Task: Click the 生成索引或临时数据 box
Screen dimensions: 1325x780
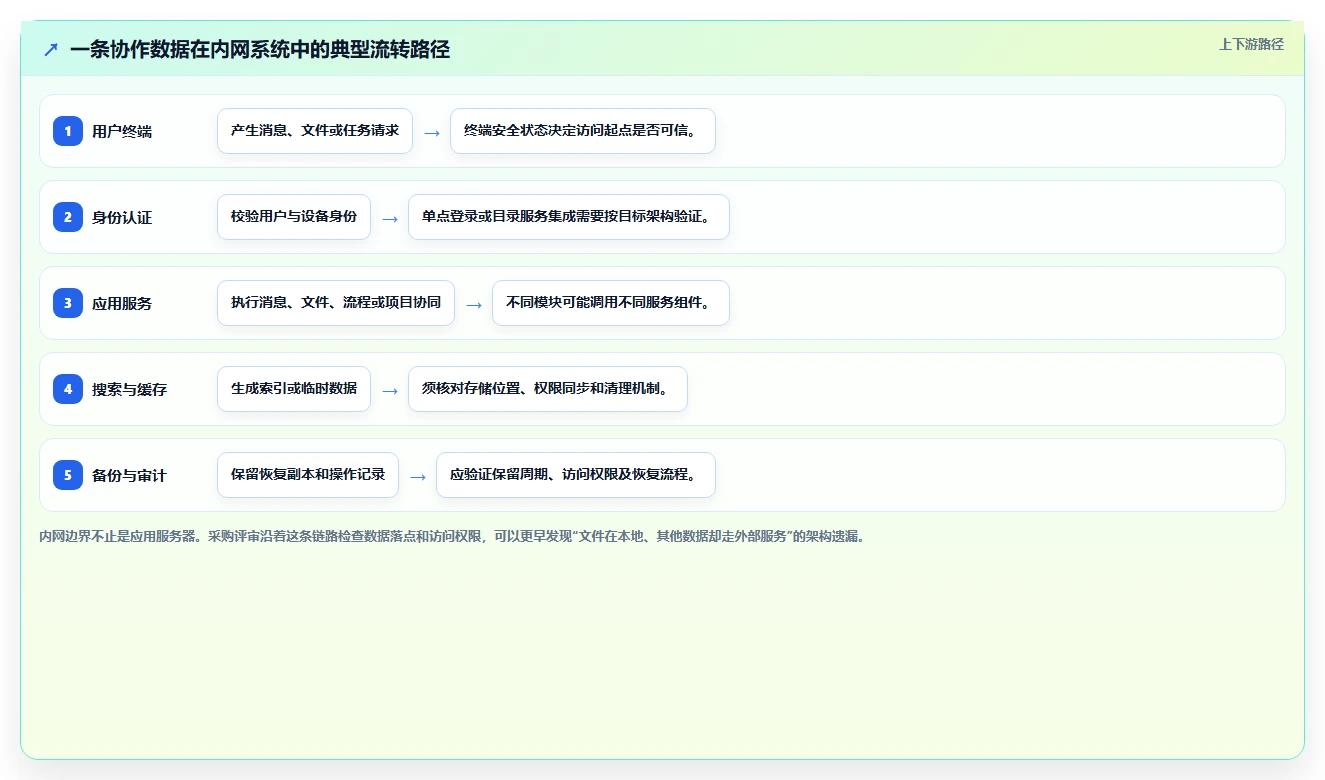Action: point(294,389)
